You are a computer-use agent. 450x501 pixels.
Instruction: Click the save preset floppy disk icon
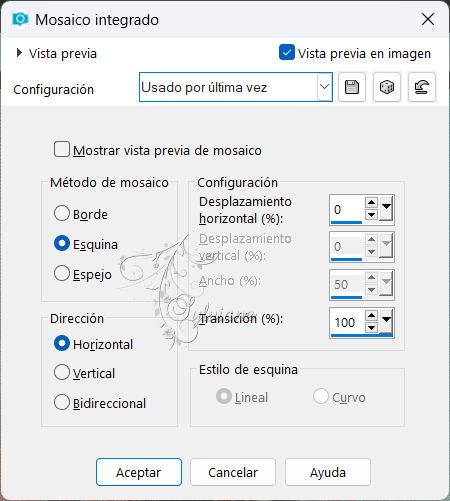click(352, 87)
